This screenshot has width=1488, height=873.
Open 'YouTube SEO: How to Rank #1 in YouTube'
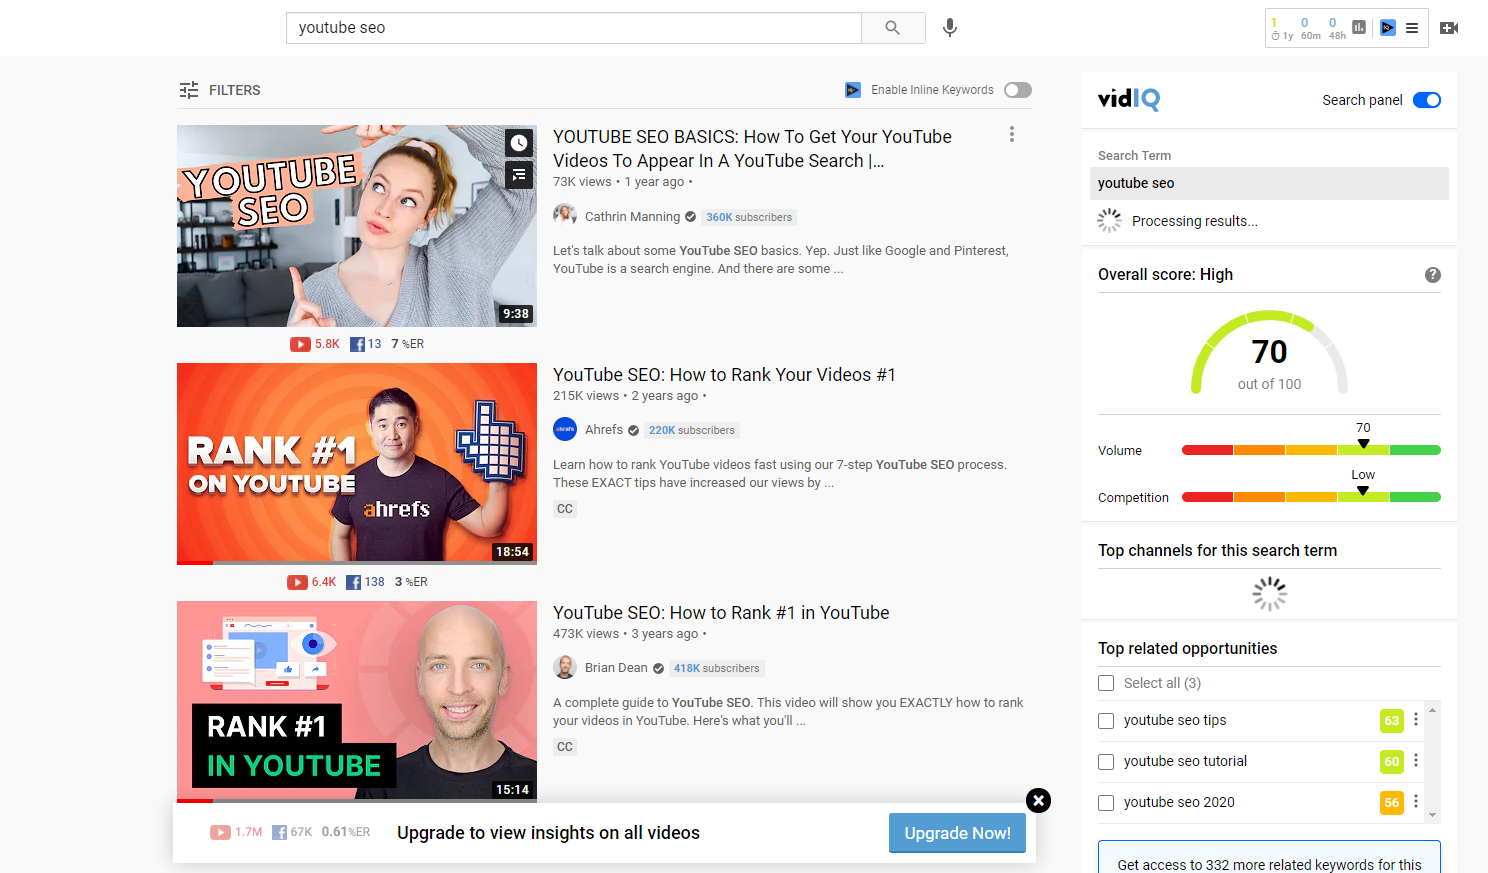721,613
